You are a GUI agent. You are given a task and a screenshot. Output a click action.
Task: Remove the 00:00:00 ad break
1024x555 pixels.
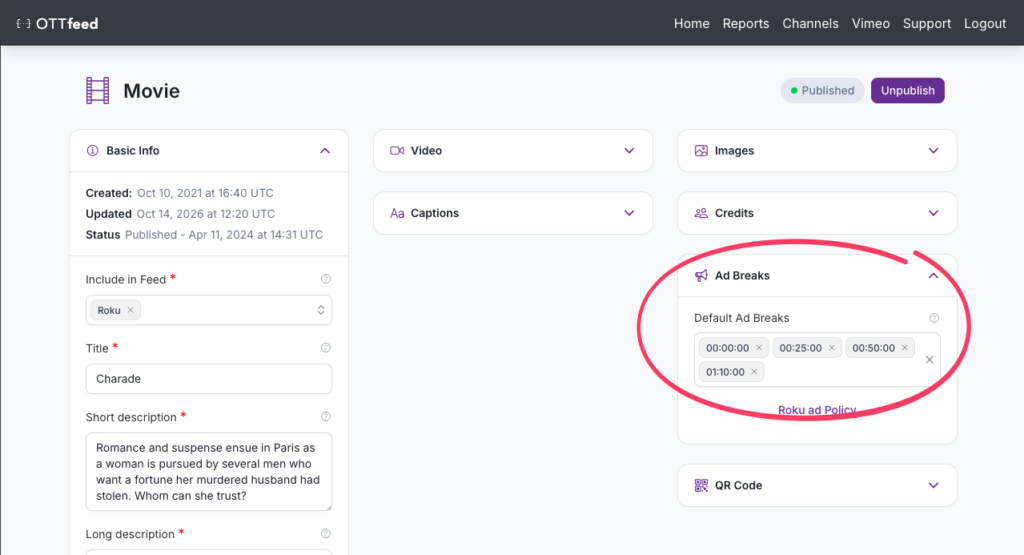tap(759, 348)
